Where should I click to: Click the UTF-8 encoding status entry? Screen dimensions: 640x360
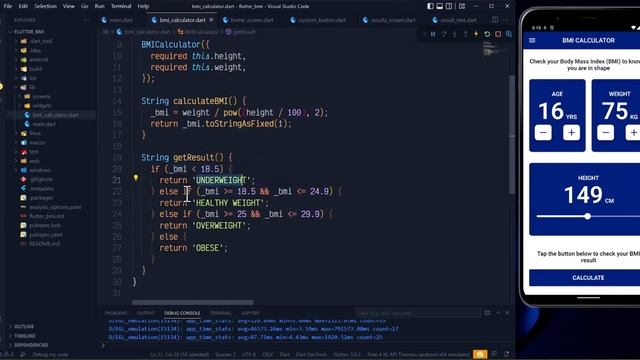coord(249,355)
